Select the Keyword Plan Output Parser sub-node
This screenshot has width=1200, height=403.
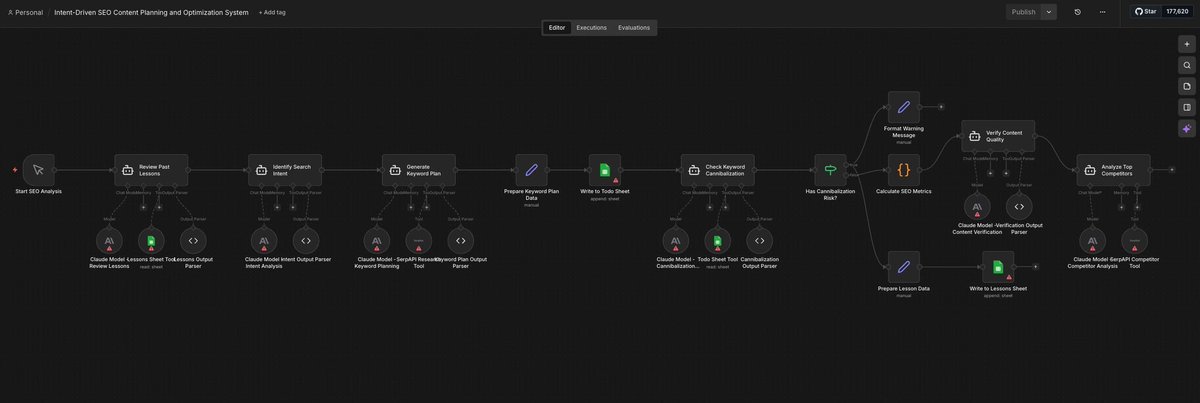[461, 240]
